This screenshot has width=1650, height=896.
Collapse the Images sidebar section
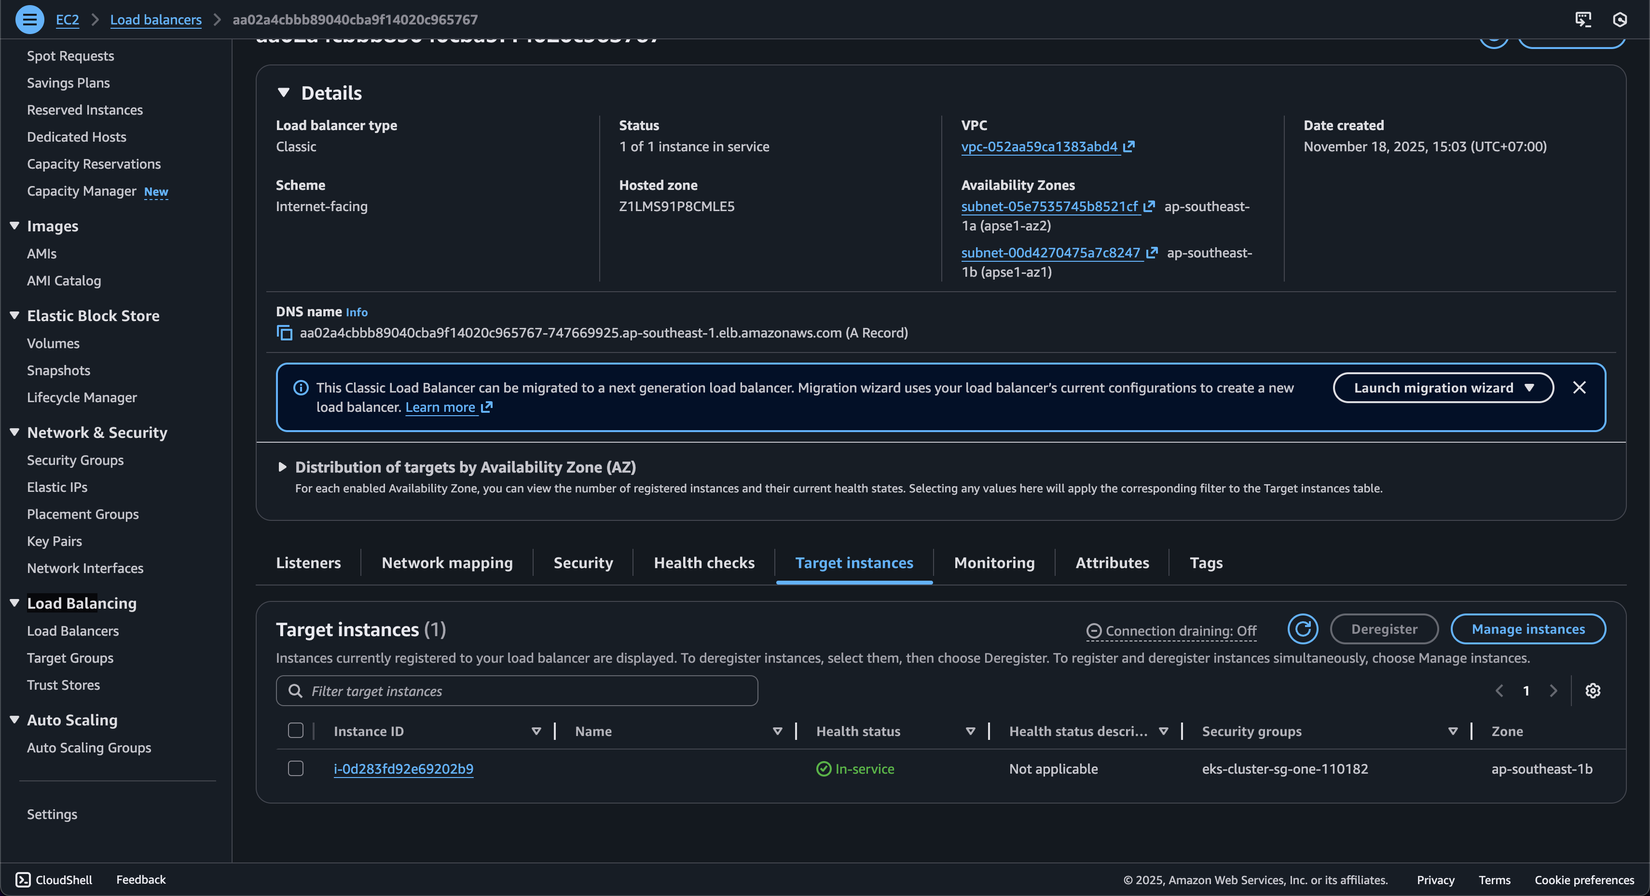pyautogui.click(x=15, y=226)
